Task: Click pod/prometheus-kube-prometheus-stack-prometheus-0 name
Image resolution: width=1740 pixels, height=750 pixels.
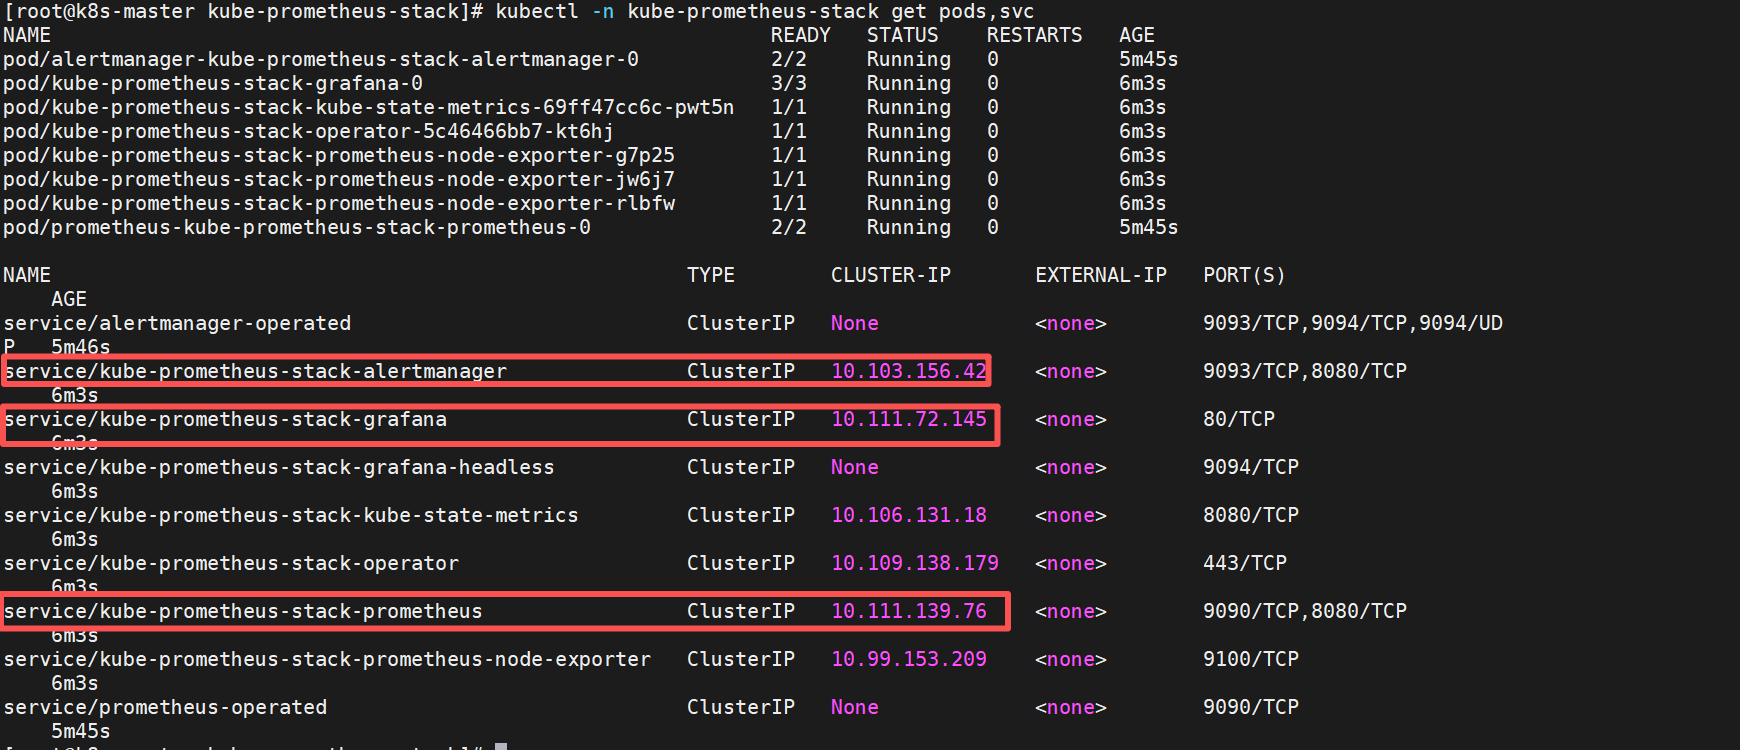Action: pos(297,227)
